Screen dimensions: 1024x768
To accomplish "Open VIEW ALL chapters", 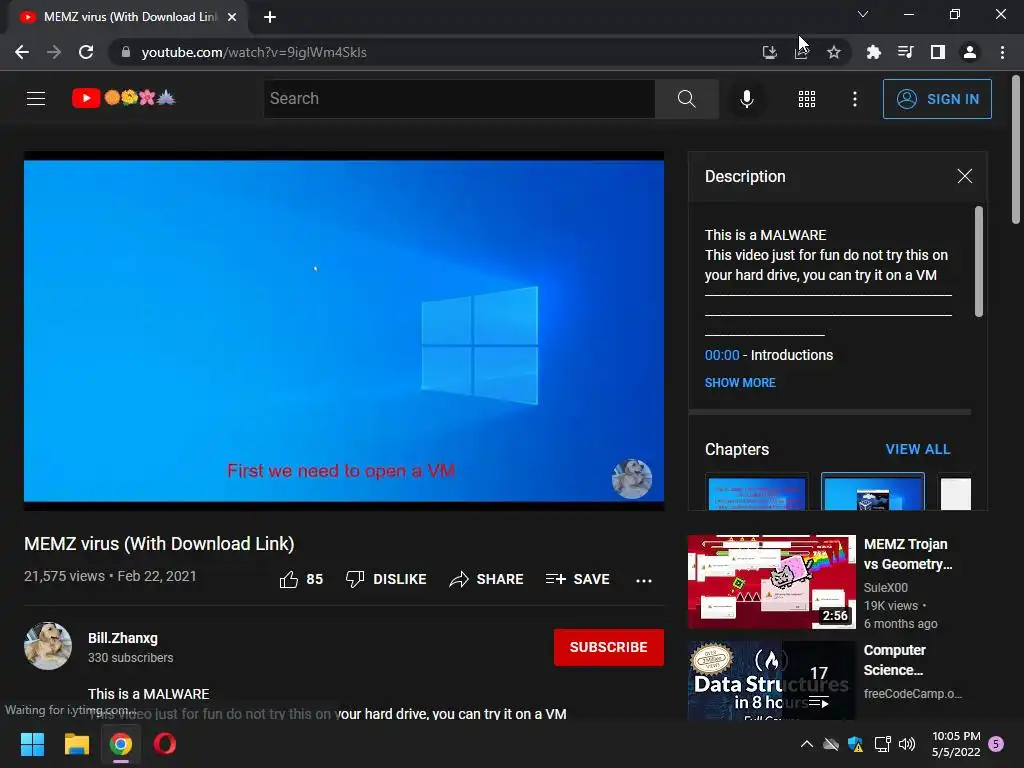I will tap(918, 449).
